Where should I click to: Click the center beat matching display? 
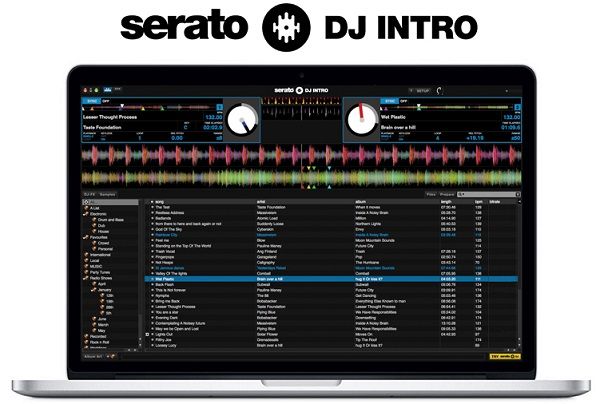301,109
